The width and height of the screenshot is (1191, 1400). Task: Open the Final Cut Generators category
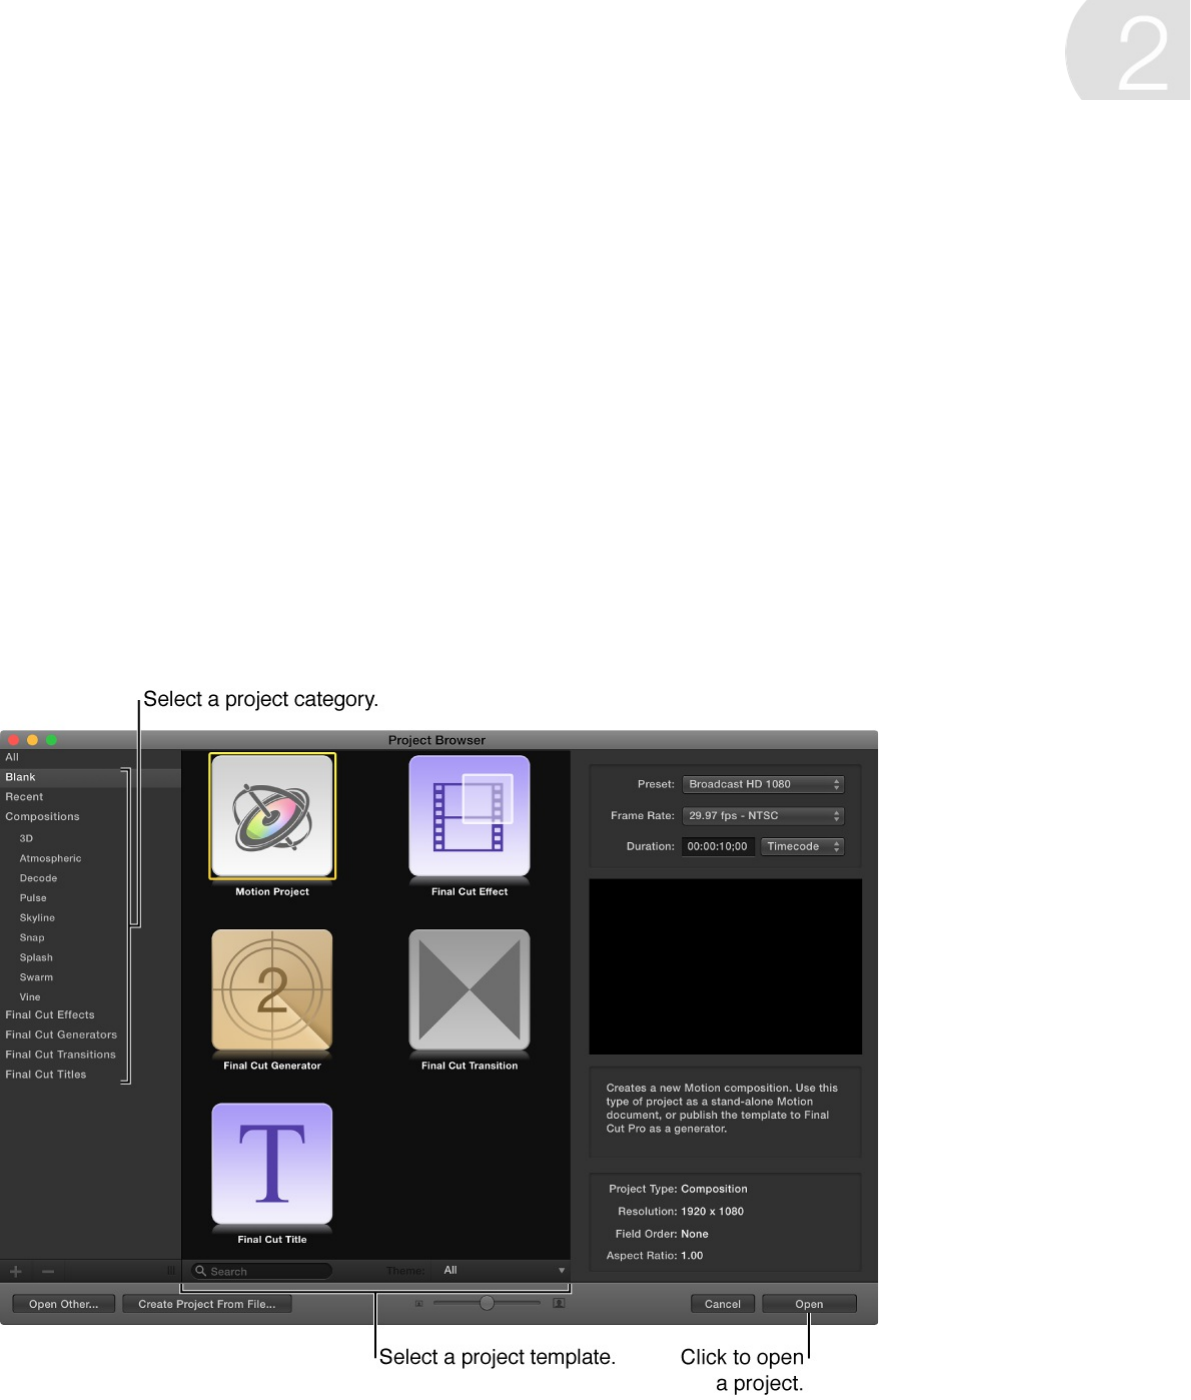[61, 1035]
